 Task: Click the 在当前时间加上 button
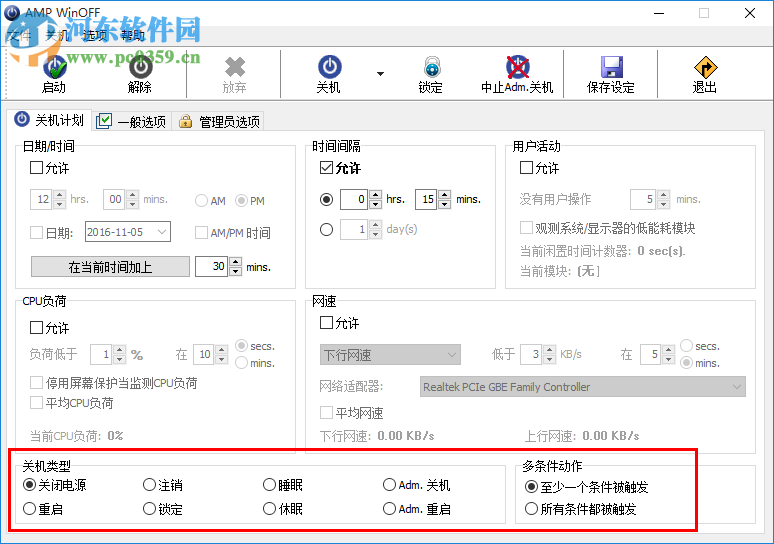click(110, 267)
